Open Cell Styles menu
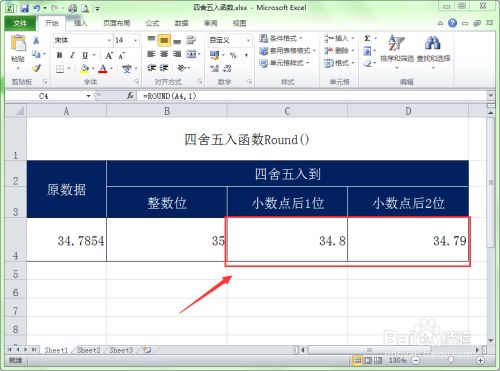 click(284, 63)
